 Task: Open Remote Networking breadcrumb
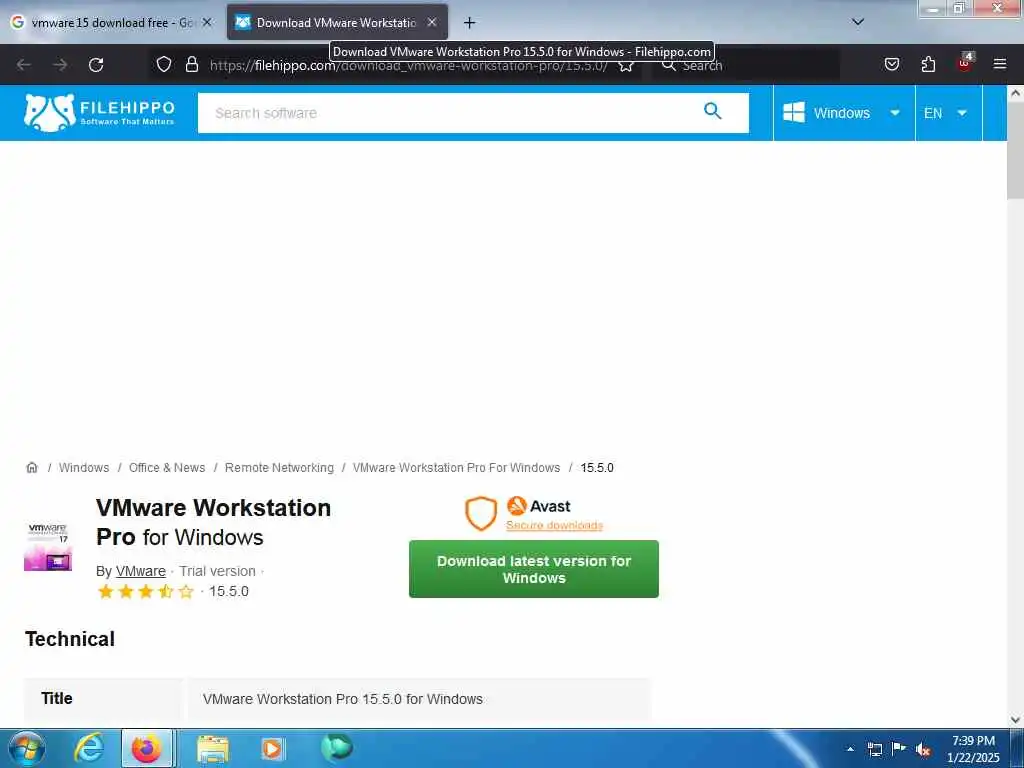[x=279, y=468]
